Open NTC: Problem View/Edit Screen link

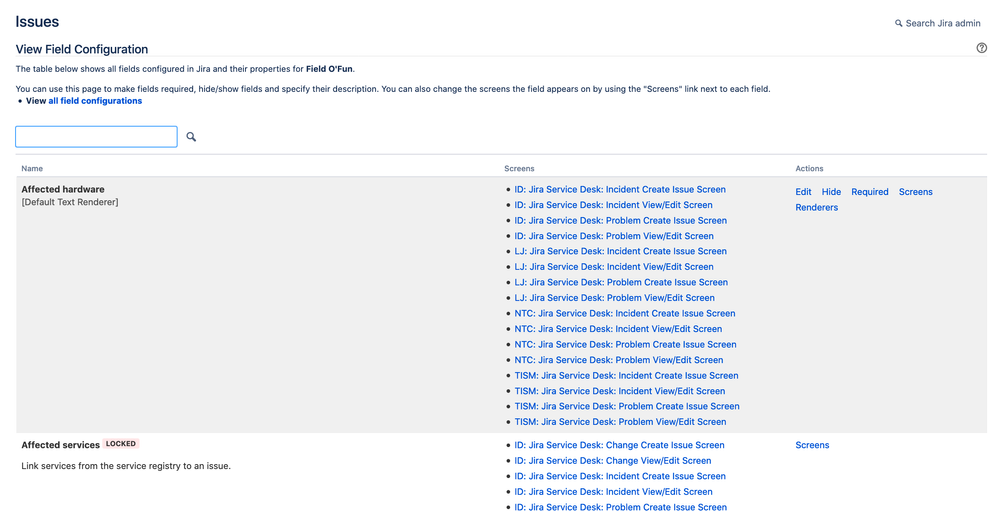pos(619,360)
